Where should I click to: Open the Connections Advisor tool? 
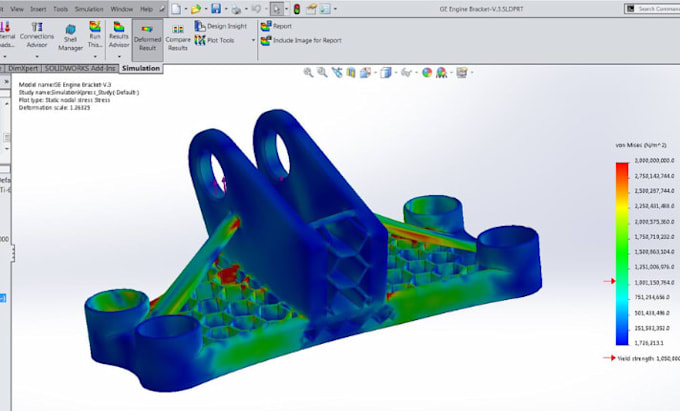[x=37, y=36]
